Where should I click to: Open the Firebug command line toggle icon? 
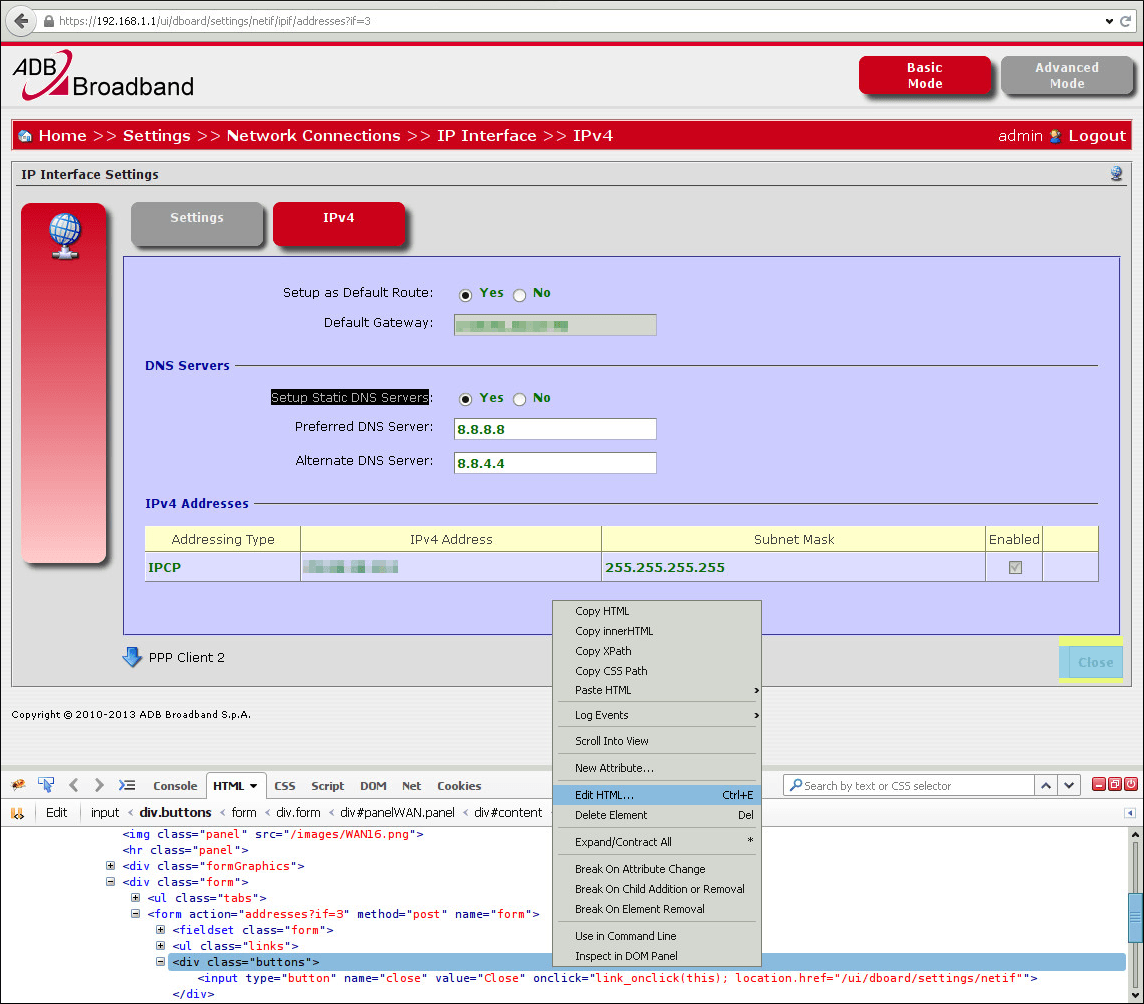click(x=127, y=785)
